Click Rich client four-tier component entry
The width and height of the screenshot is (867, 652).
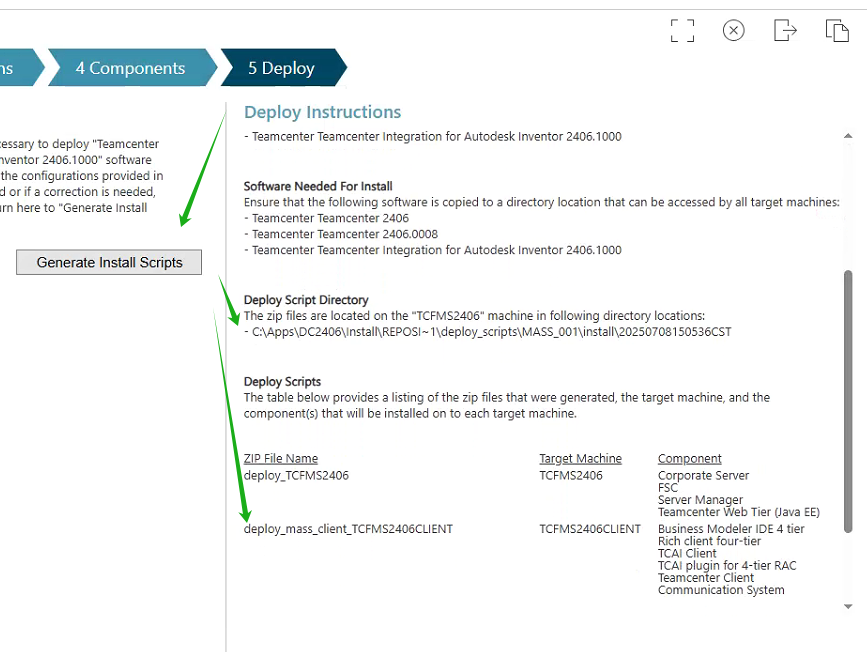pyautogui.click(x=709, y=541)
